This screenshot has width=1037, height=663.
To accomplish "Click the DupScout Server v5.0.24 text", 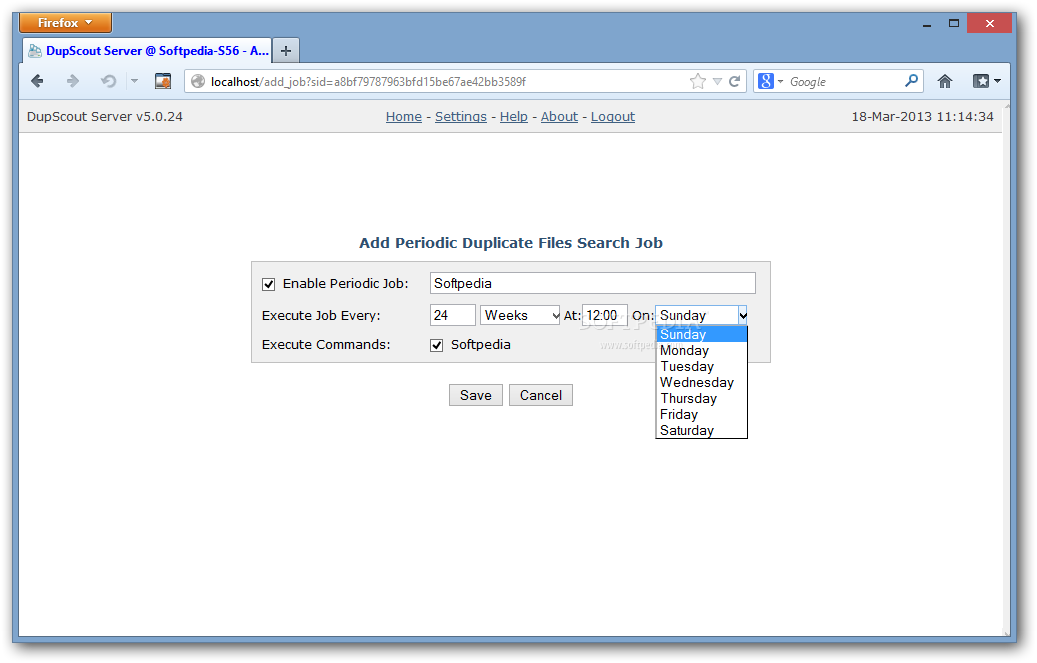I will click(x=104, y=116).
